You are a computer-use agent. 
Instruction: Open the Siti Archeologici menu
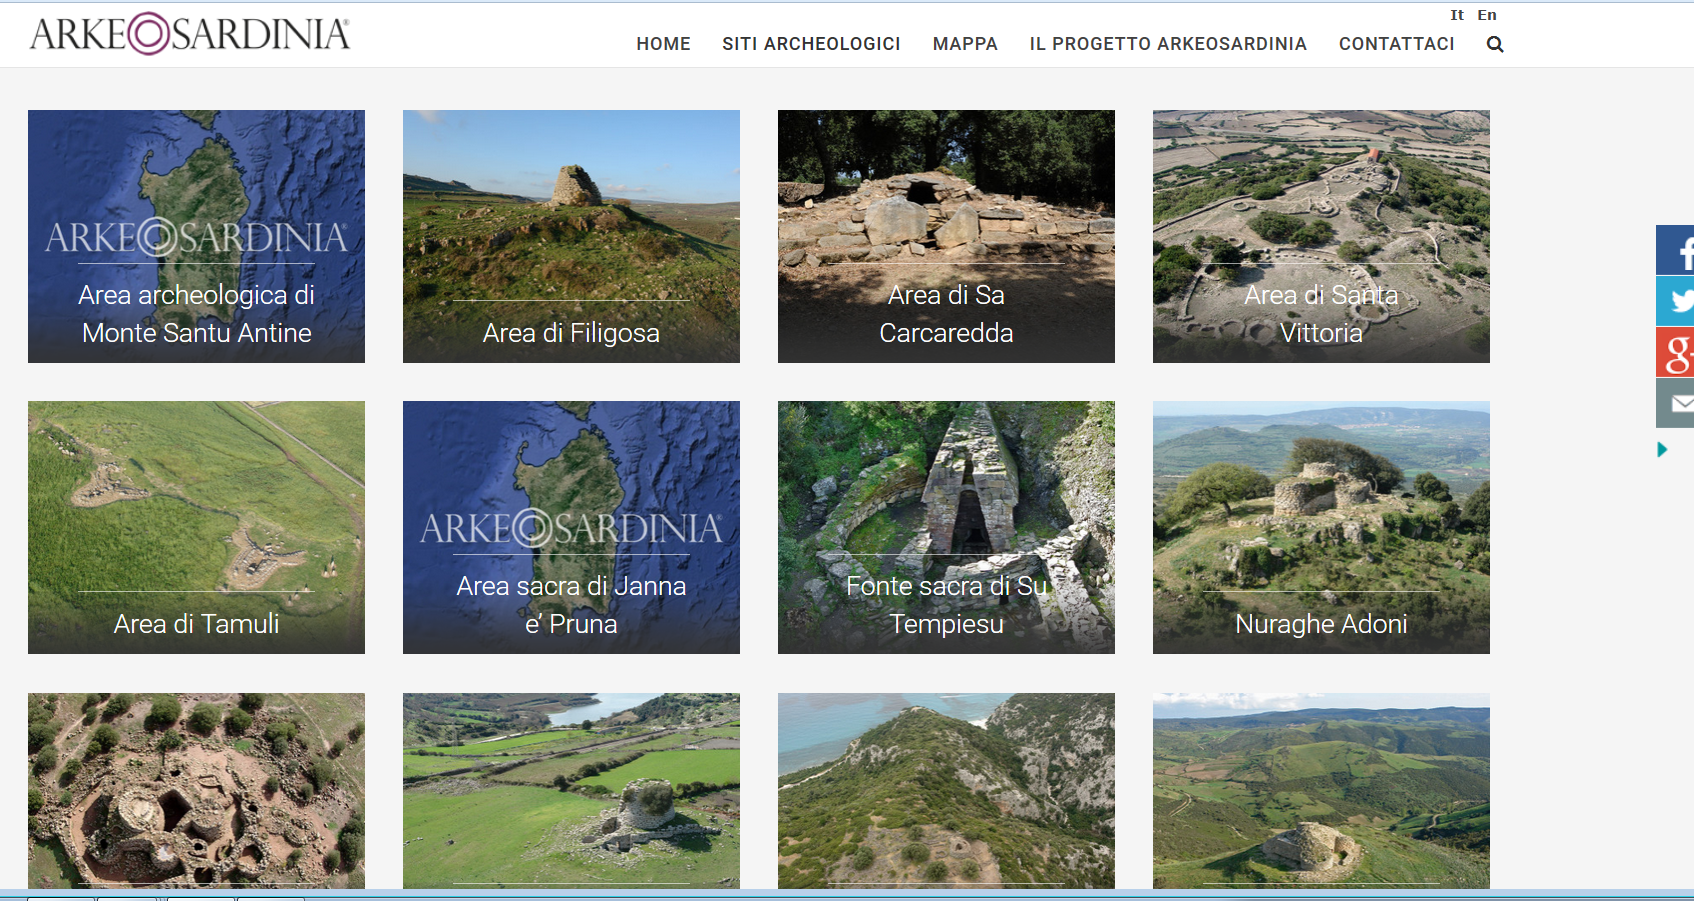pos(811,44)
